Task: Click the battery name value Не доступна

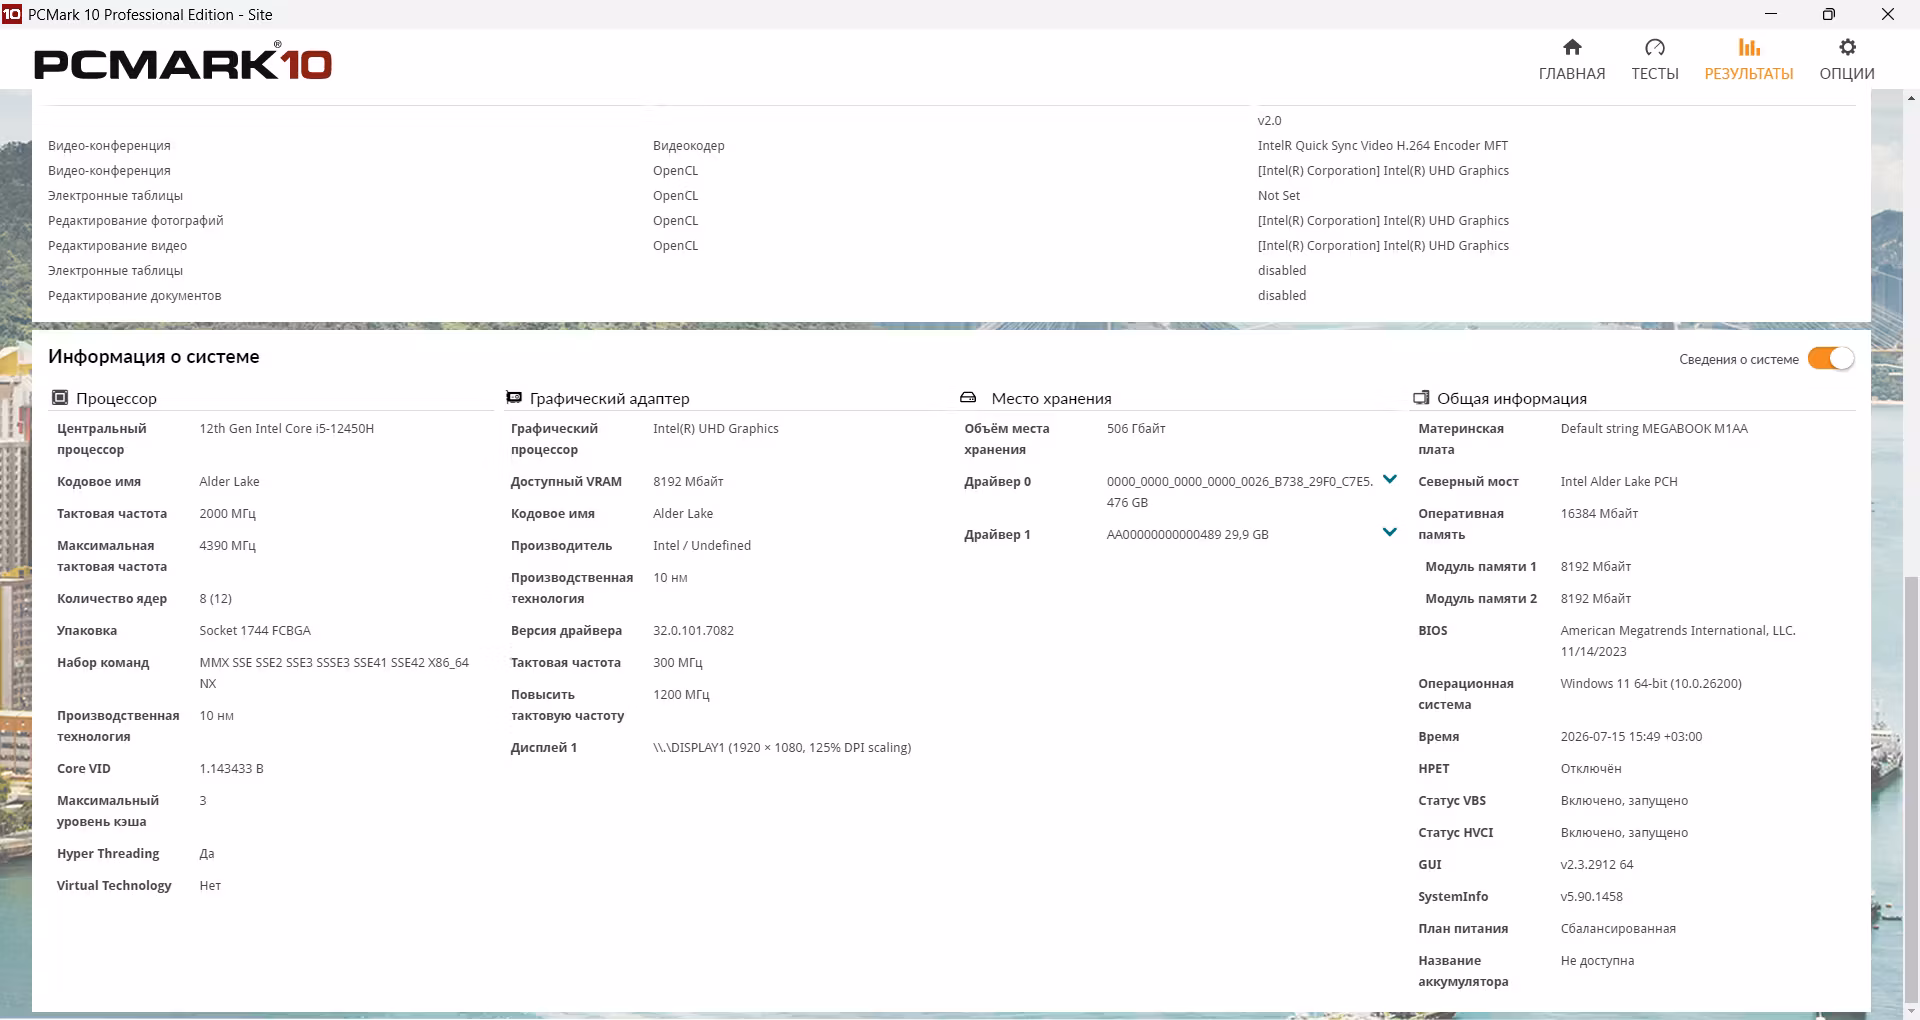Action: click(x=1597, y=961)
